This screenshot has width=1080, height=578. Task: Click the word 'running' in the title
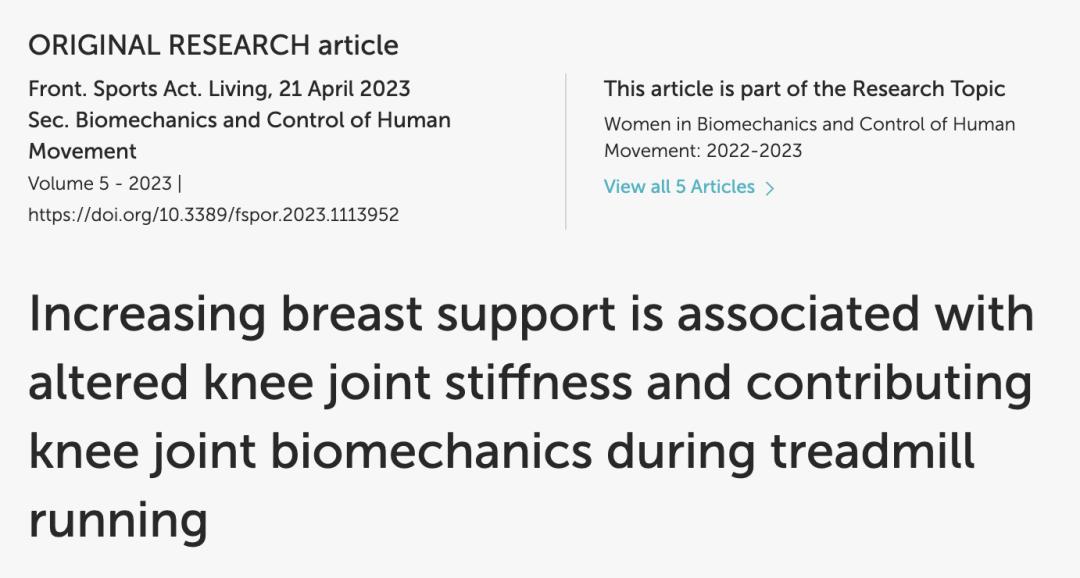[x=117, y=519]
